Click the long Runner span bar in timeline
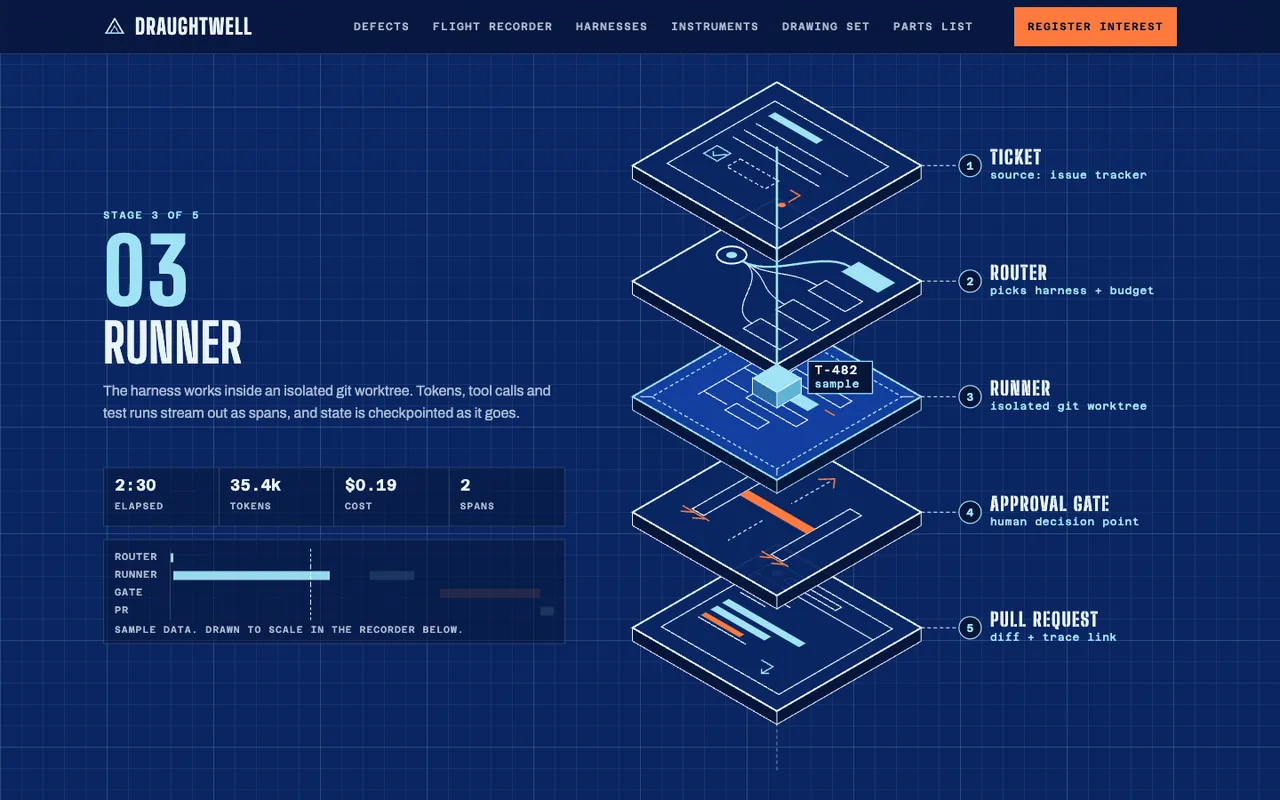Image resolution: width=1280 pixels, height=800 pixels. tap(251, 575)
